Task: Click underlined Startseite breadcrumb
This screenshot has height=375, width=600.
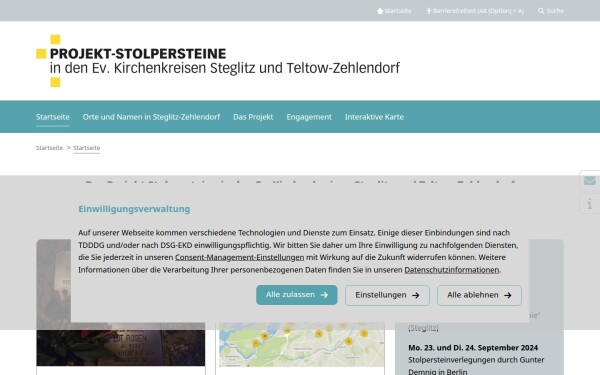Action: click(86, 148)
